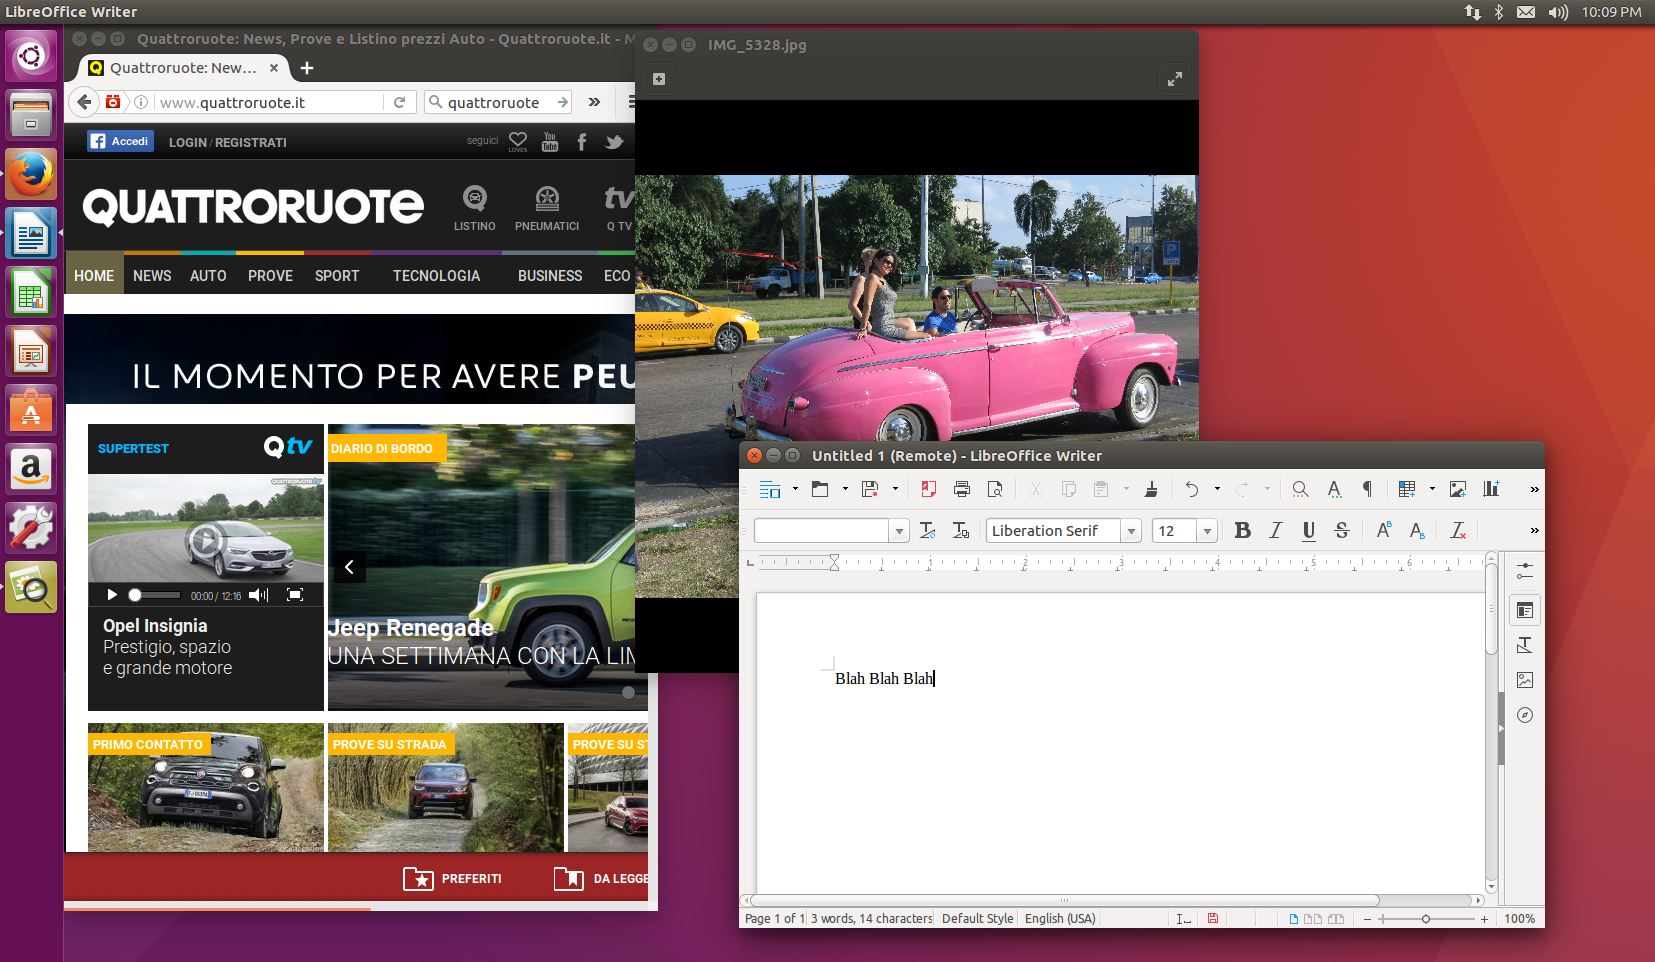The width and height of the screenshot is (1655, 962).
Task: Show more Writer standard toolbar buttons
Action: point(1534,489)
